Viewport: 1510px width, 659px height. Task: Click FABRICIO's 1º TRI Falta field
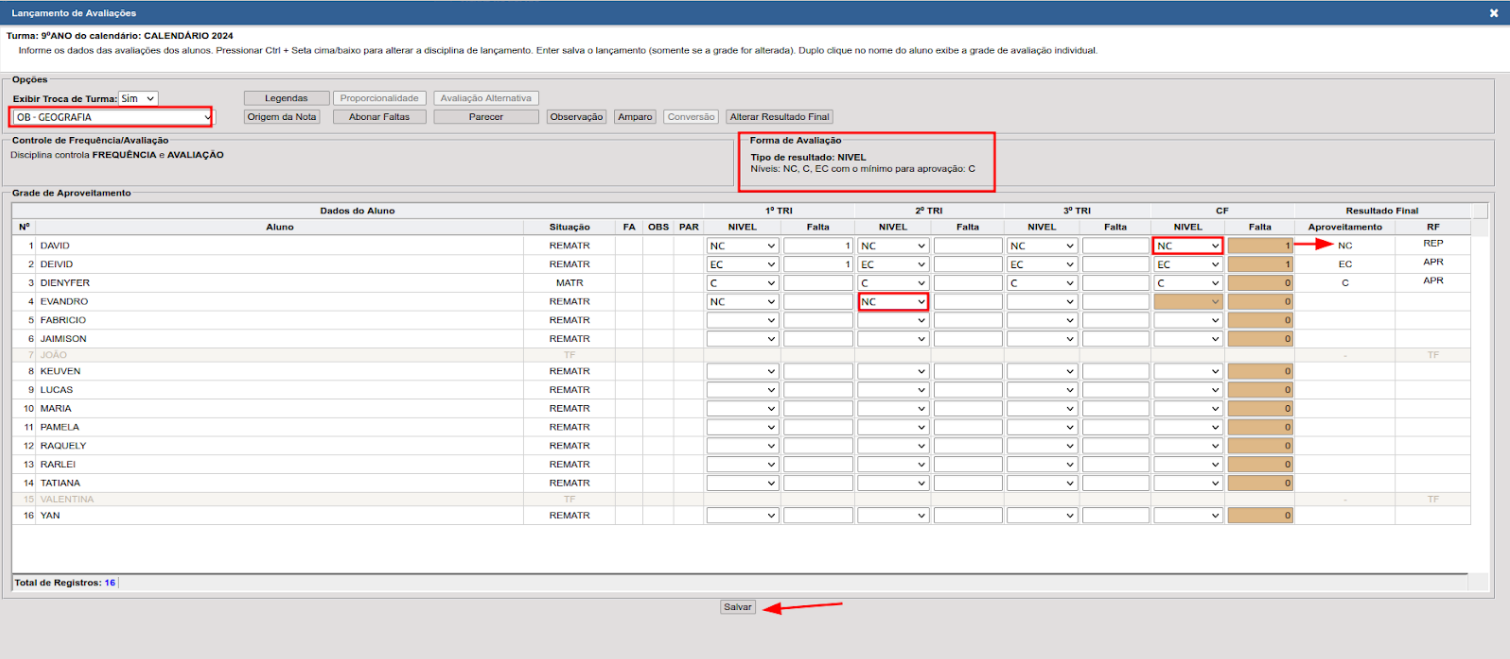point(818,321)
